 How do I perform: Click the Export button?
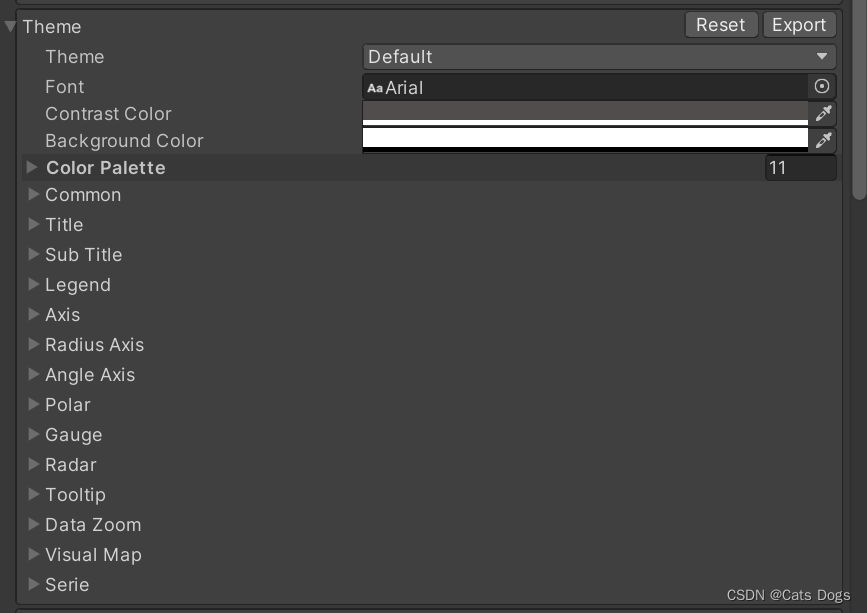pyautogui.click(x=799, y=24)
